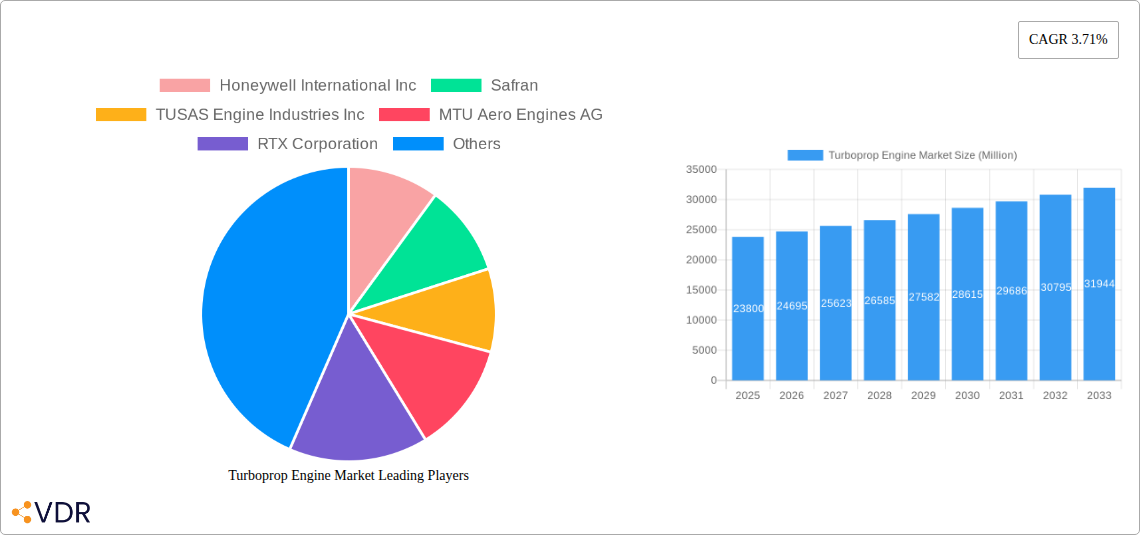Toggle the Safran legend label

click(514, 85)
